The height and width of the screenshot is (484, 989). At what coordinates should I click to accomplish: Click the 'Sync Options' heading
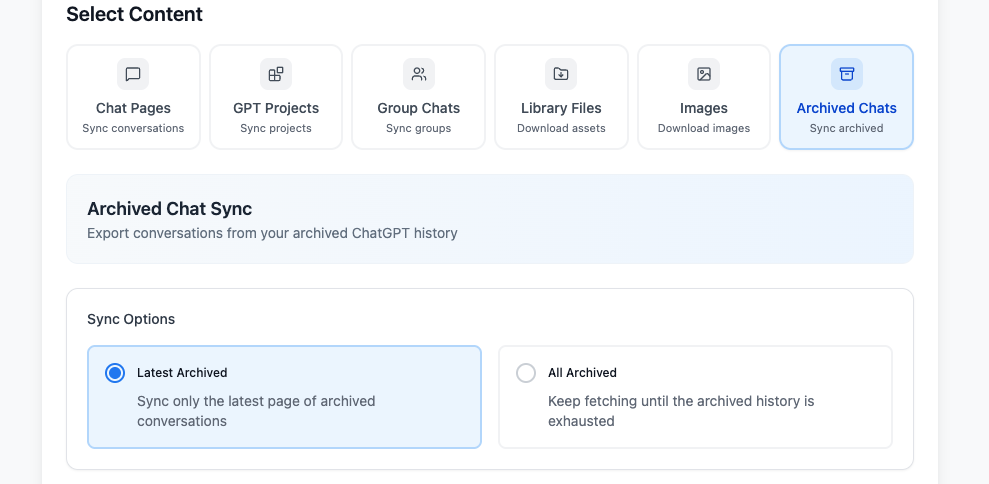[x=131, y=319]
